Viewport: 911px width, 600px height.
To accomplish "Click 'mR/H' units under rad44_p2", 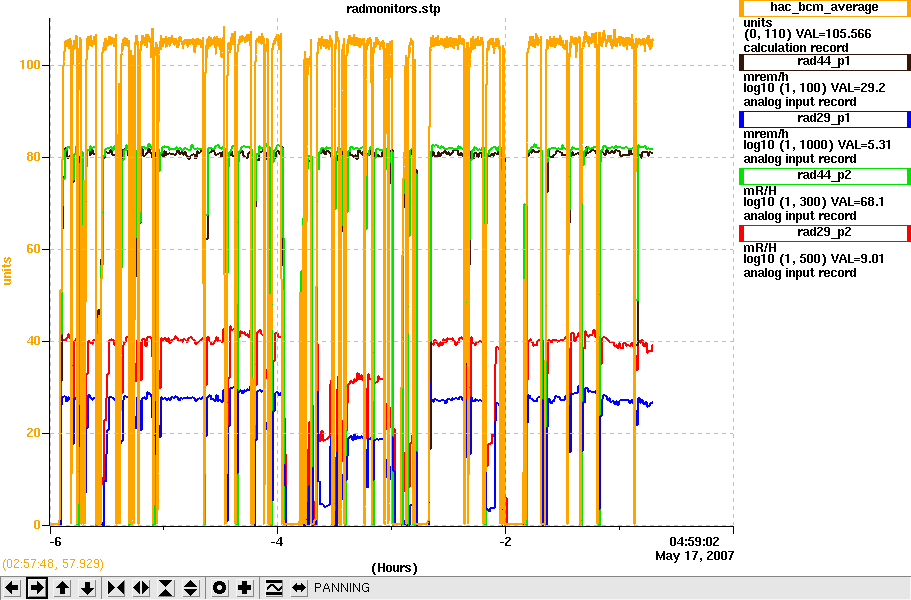I will [x=760, y=191].
